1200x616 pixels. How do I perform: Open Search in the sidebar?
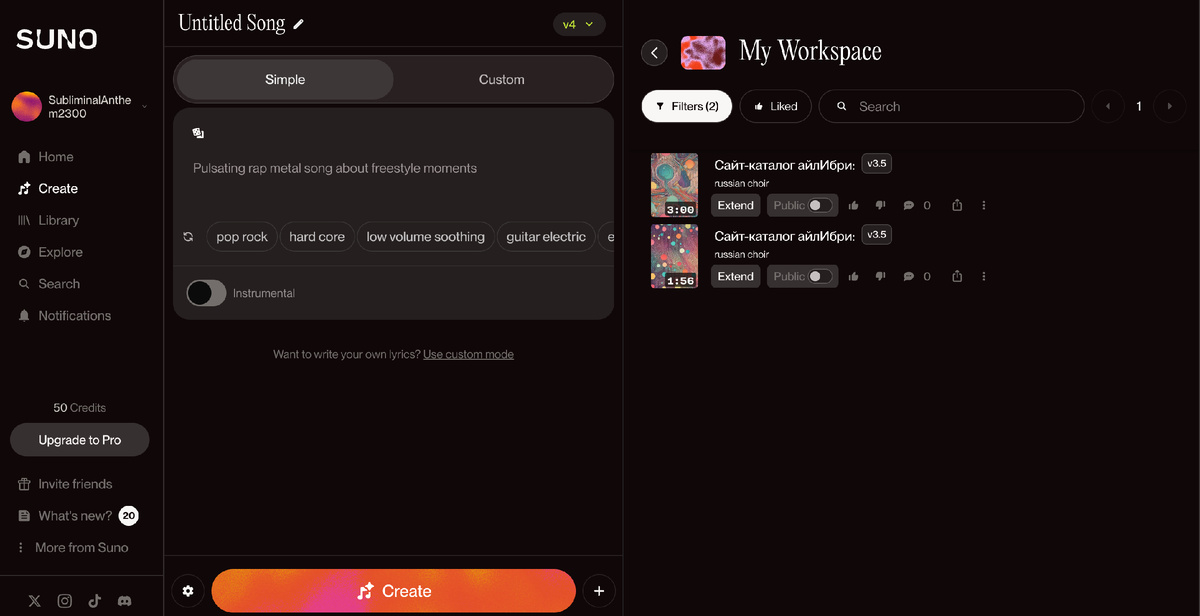(x=49, y=284)
